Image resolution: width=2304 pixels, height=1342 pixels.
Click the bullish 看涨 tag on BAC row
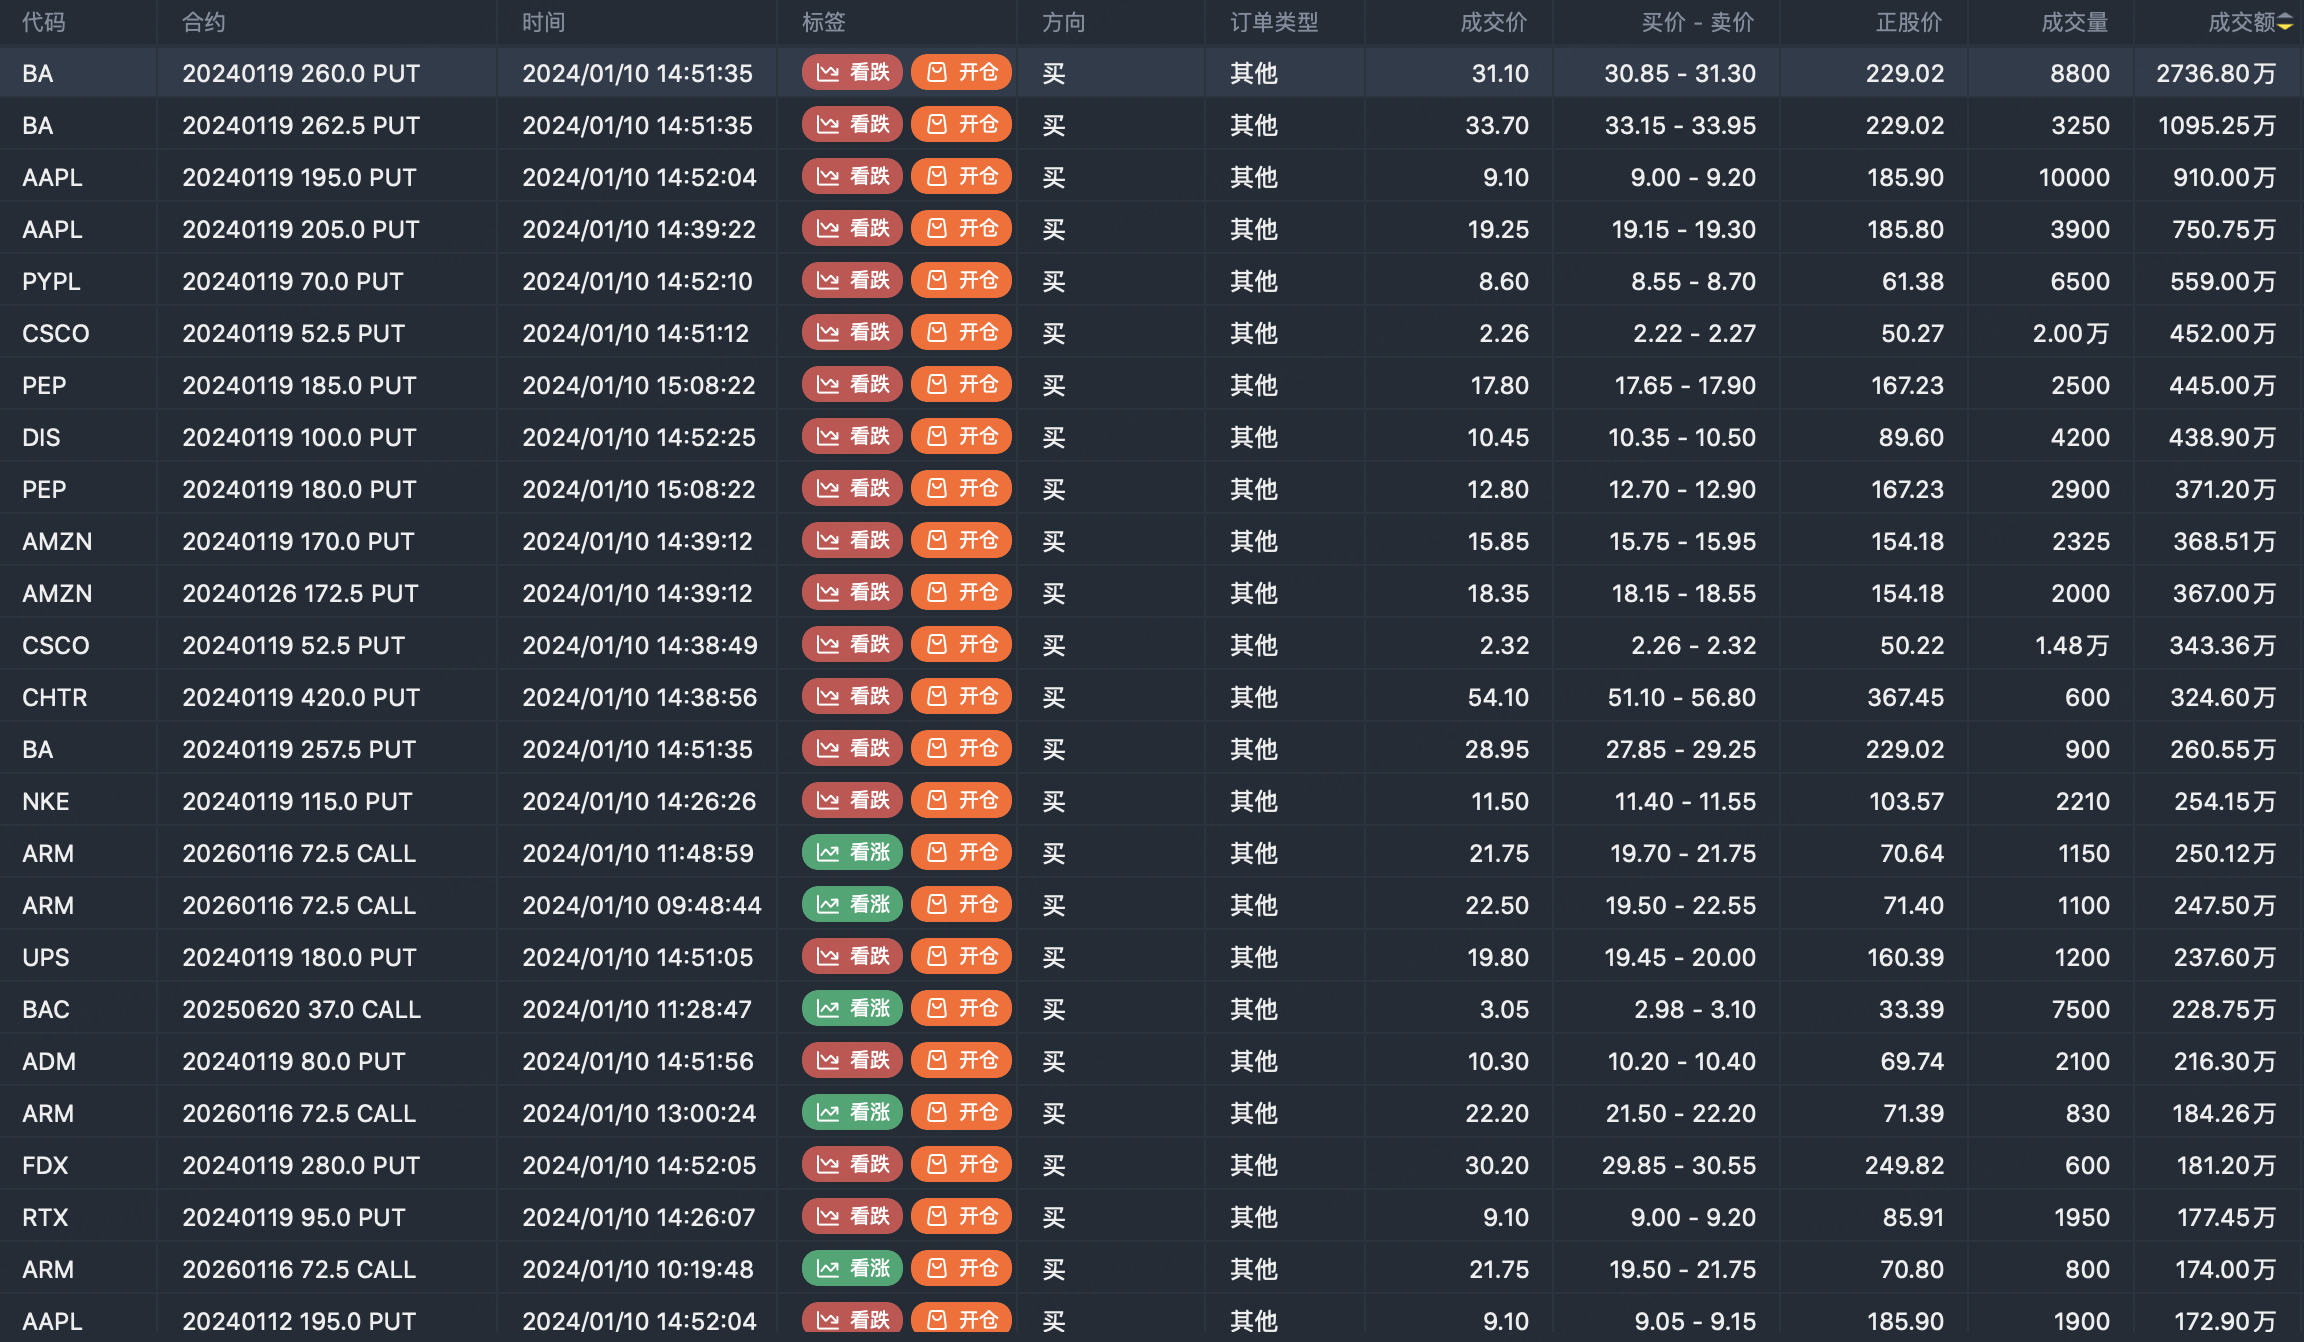click(x=852, y=1009)
